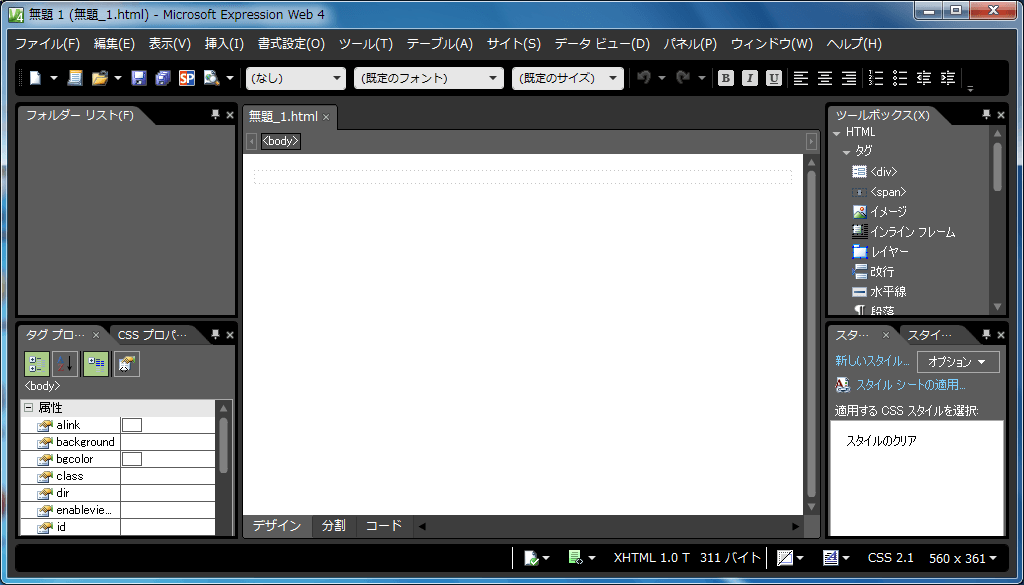Collapse the タグ toolbox subgroup
Viewport: 1024px width, 585px height.
coord(846,152)
